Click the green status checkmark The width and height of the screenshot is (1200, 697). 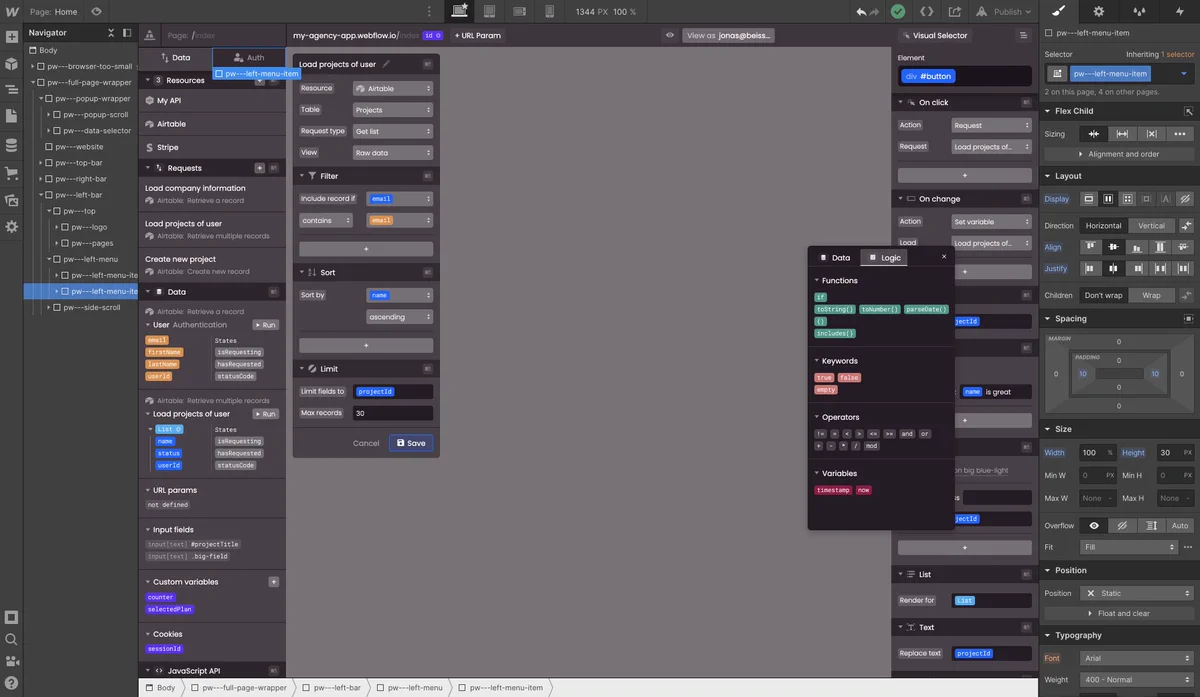pos(898,12)
